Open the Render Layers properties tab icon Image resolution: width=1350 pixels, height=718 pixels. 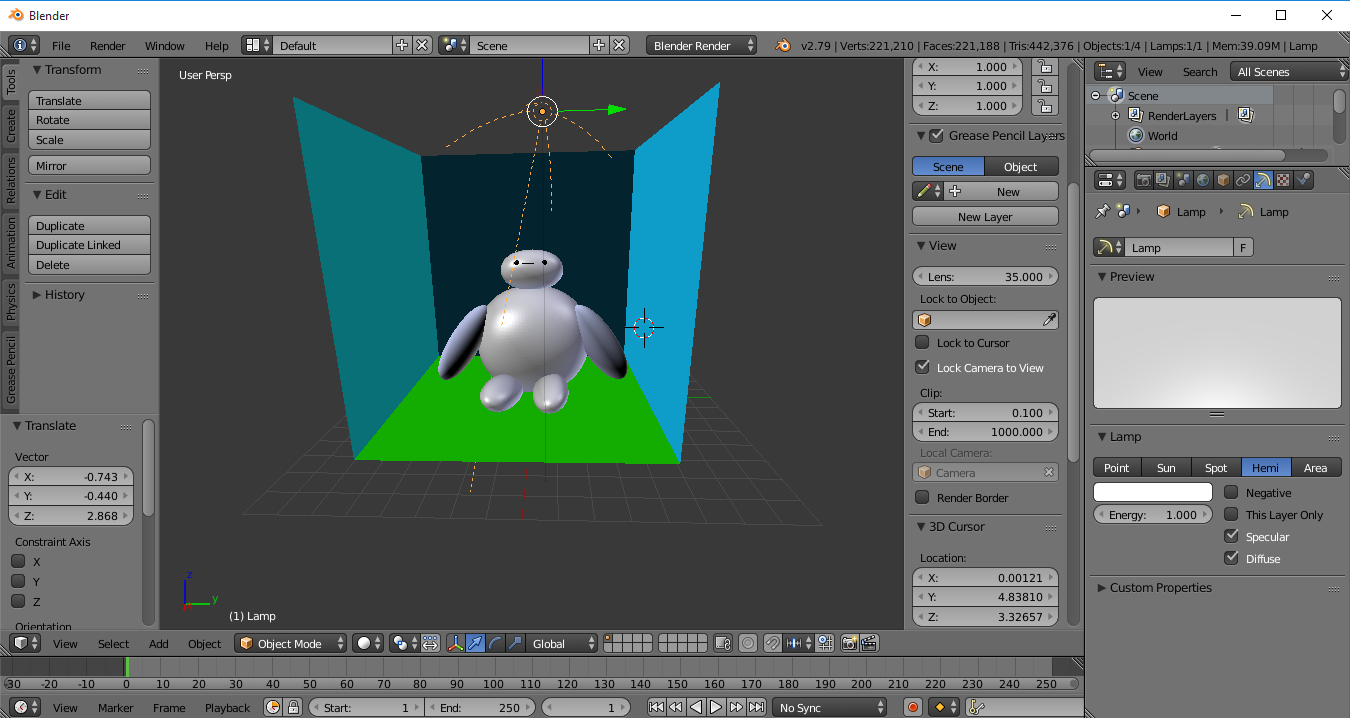click(1163, 180)
